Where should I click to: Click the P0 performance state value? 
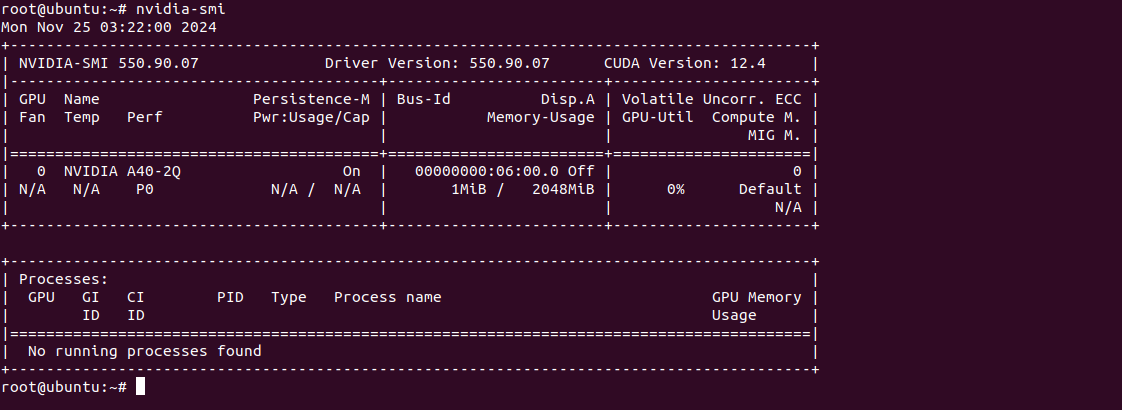click(145, 189)
